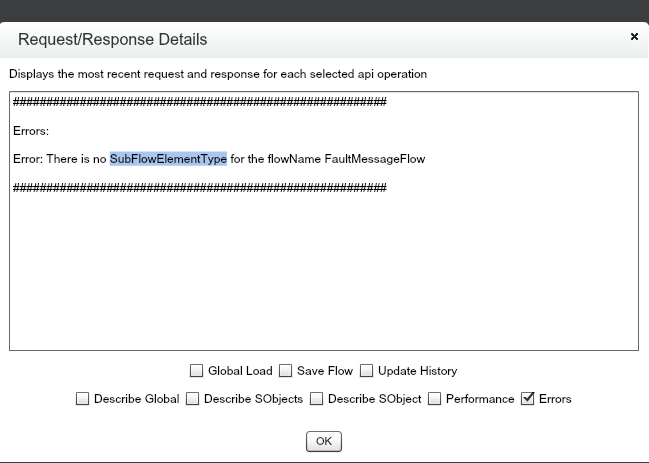
Task: Uncheck the Errors checkbox
Action: [x=528, y=399]
